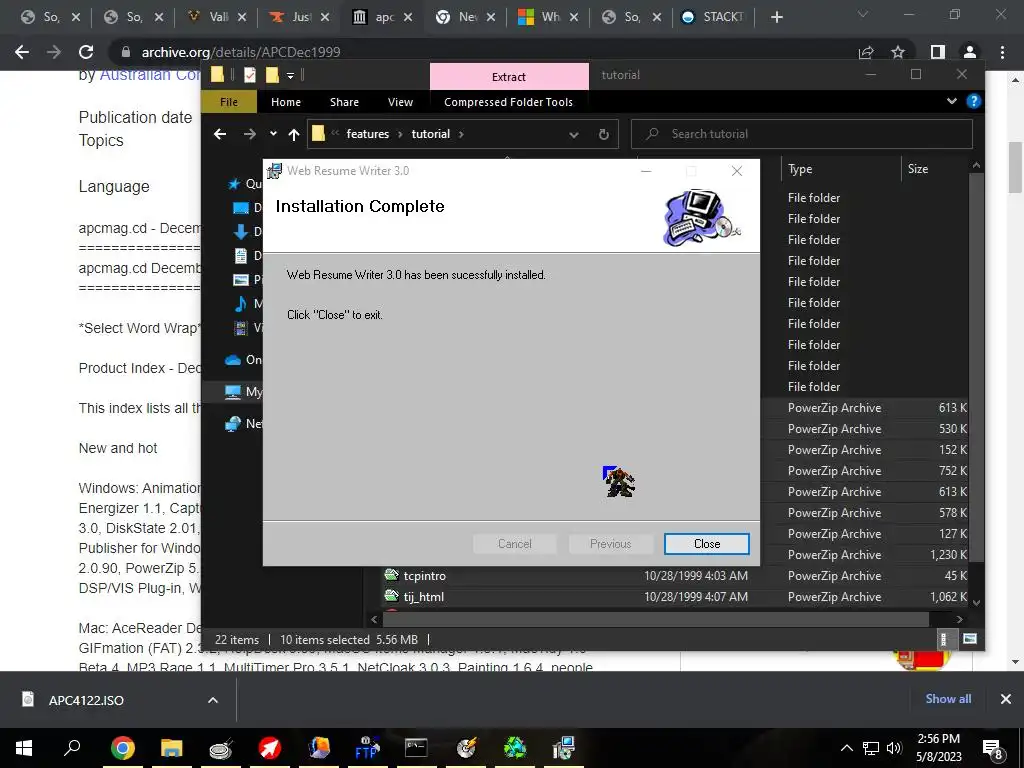Open Chrome three-dot menu
Screen dimensions: 1024x768
pyautogui.click(x=1002, y=52)
